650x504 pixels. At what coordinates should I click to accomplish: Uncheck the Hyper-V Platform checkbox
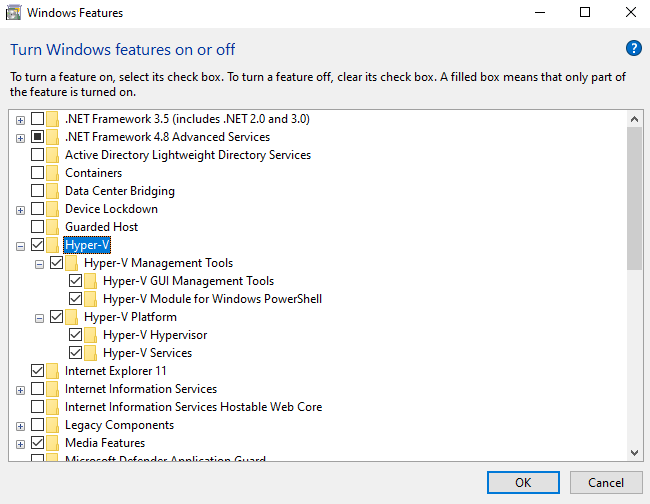(56, 317)
